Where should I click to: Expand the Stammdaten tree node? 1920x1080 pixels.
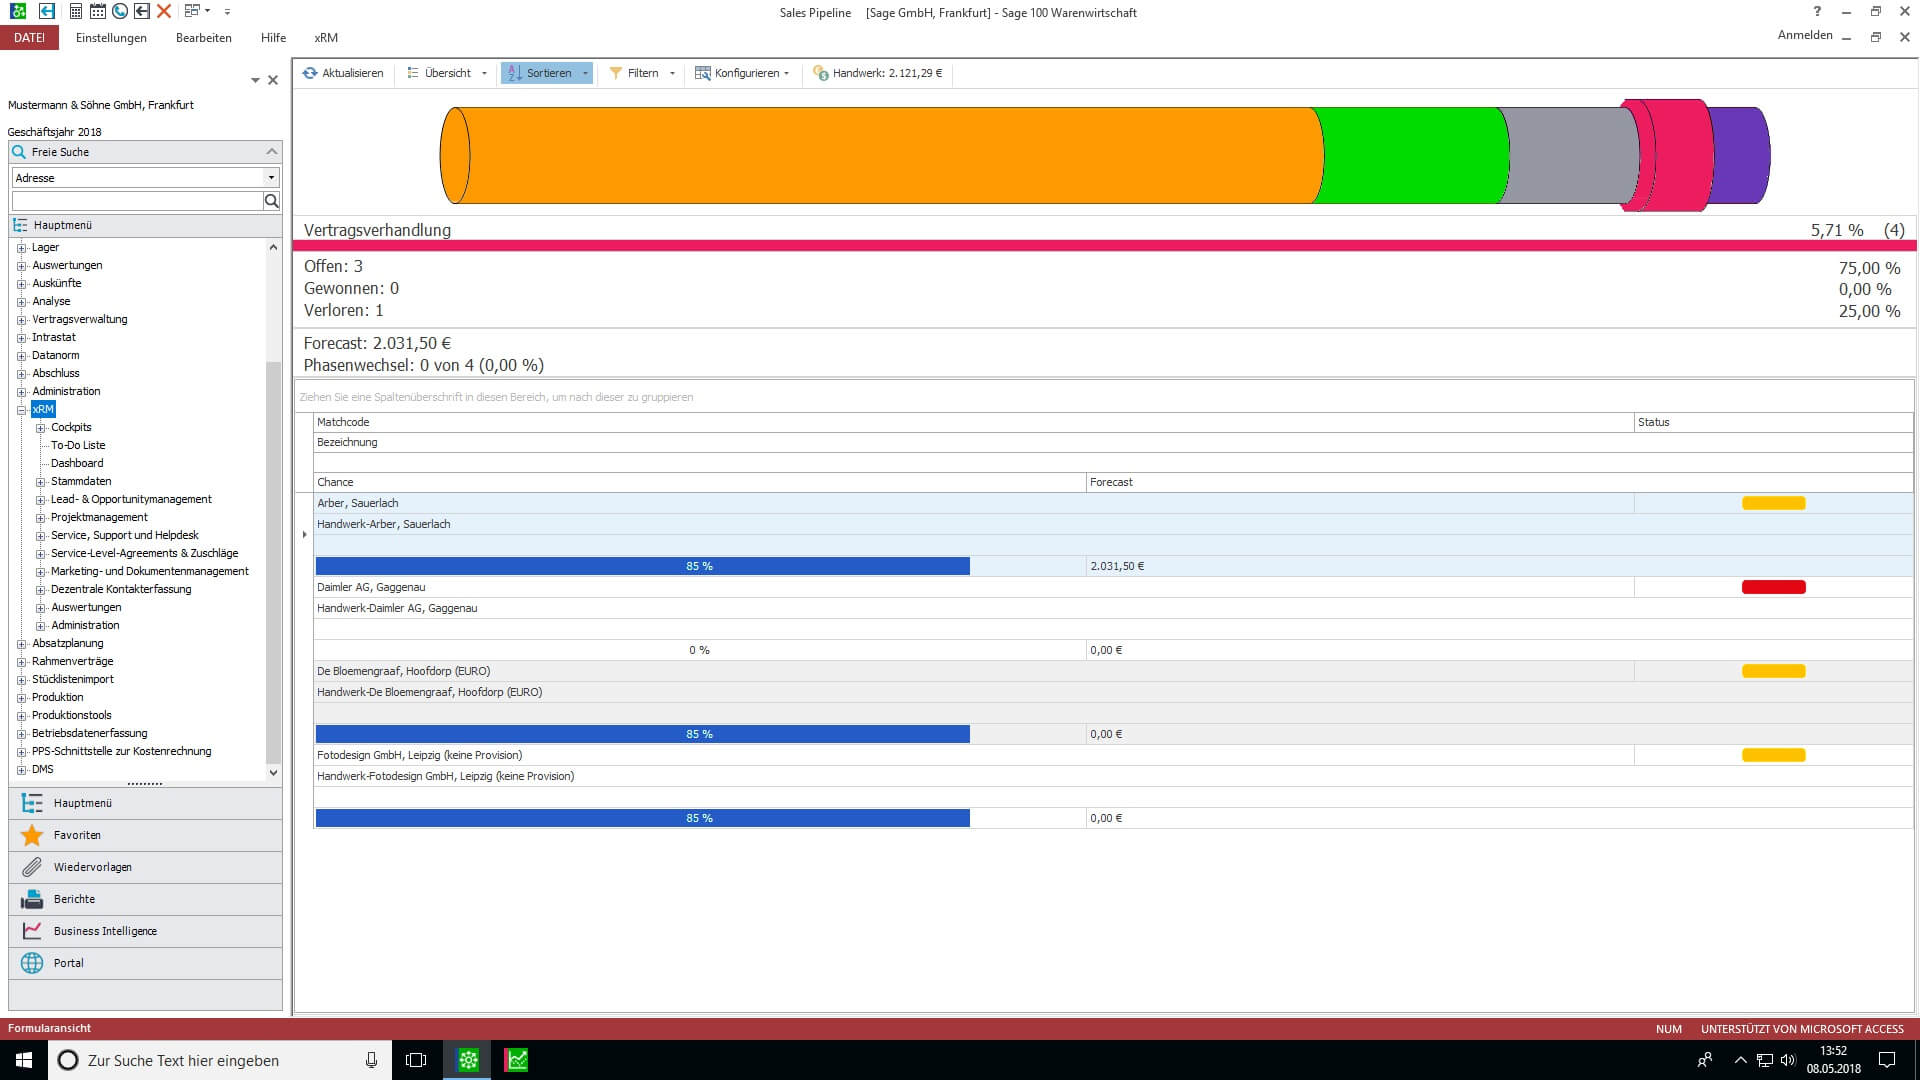(41, 481)
